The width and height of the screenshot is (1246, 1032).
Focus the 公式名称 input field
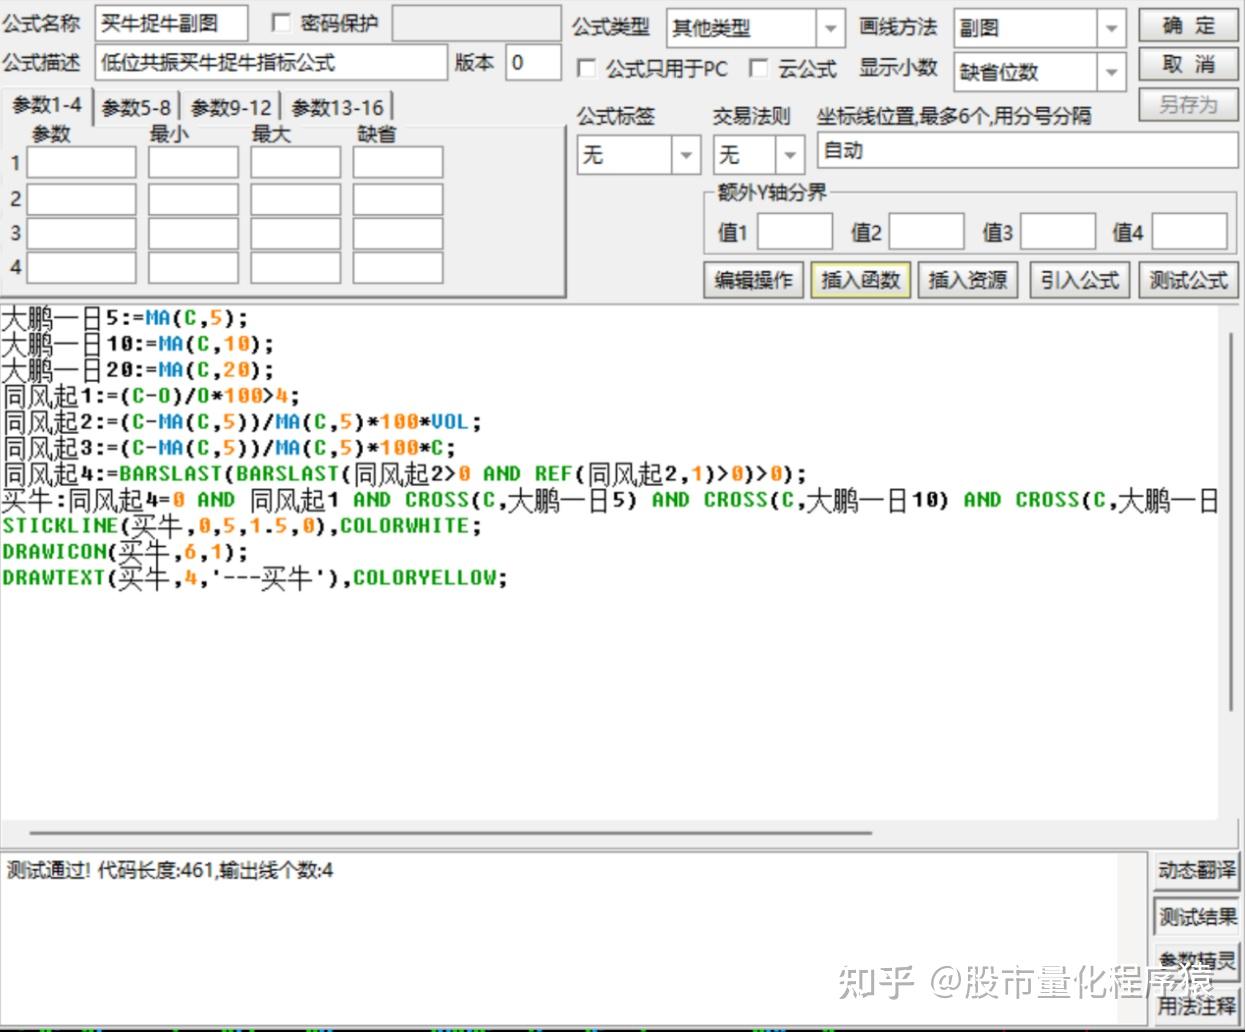pyautogui.click(x=172, y=24)
